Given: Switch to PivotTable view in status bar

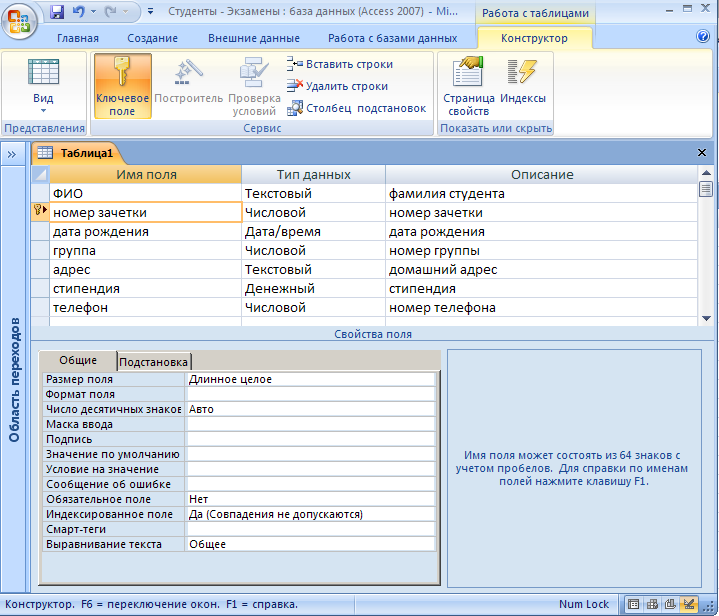Looking at the screenshot, I should 652,604.
